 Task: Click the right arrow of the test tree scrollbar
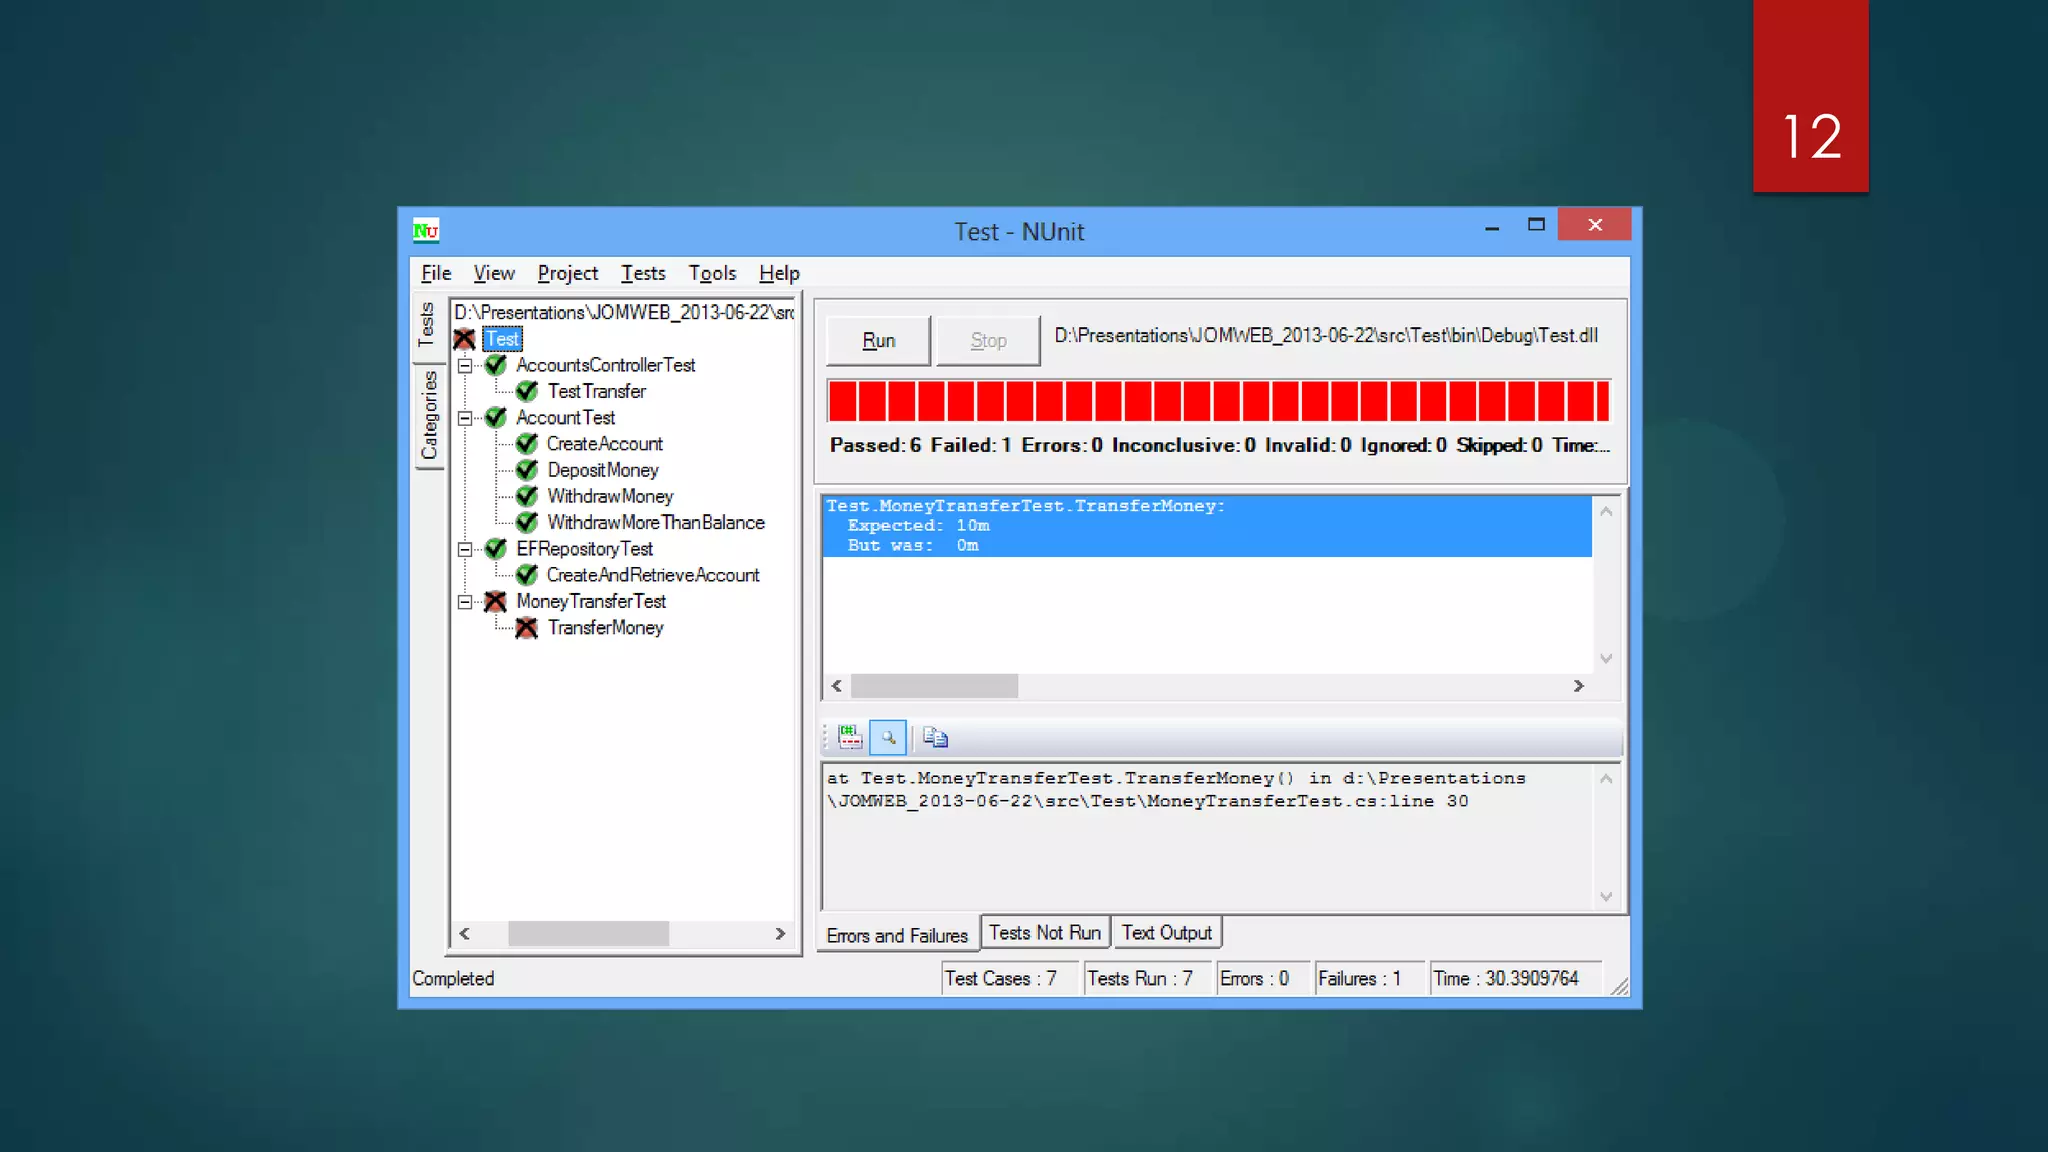[x=780, y=933]
